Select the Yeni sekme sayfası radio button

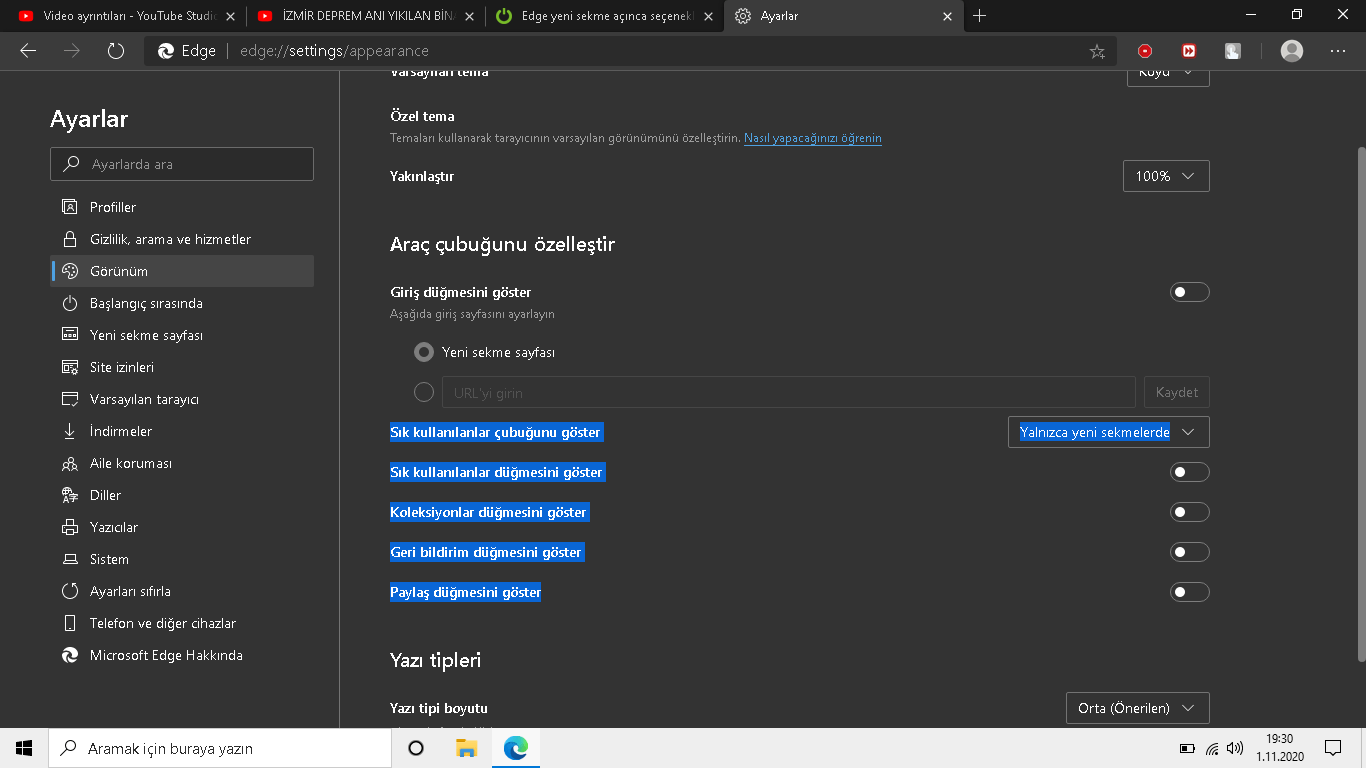tap(424, 352)
